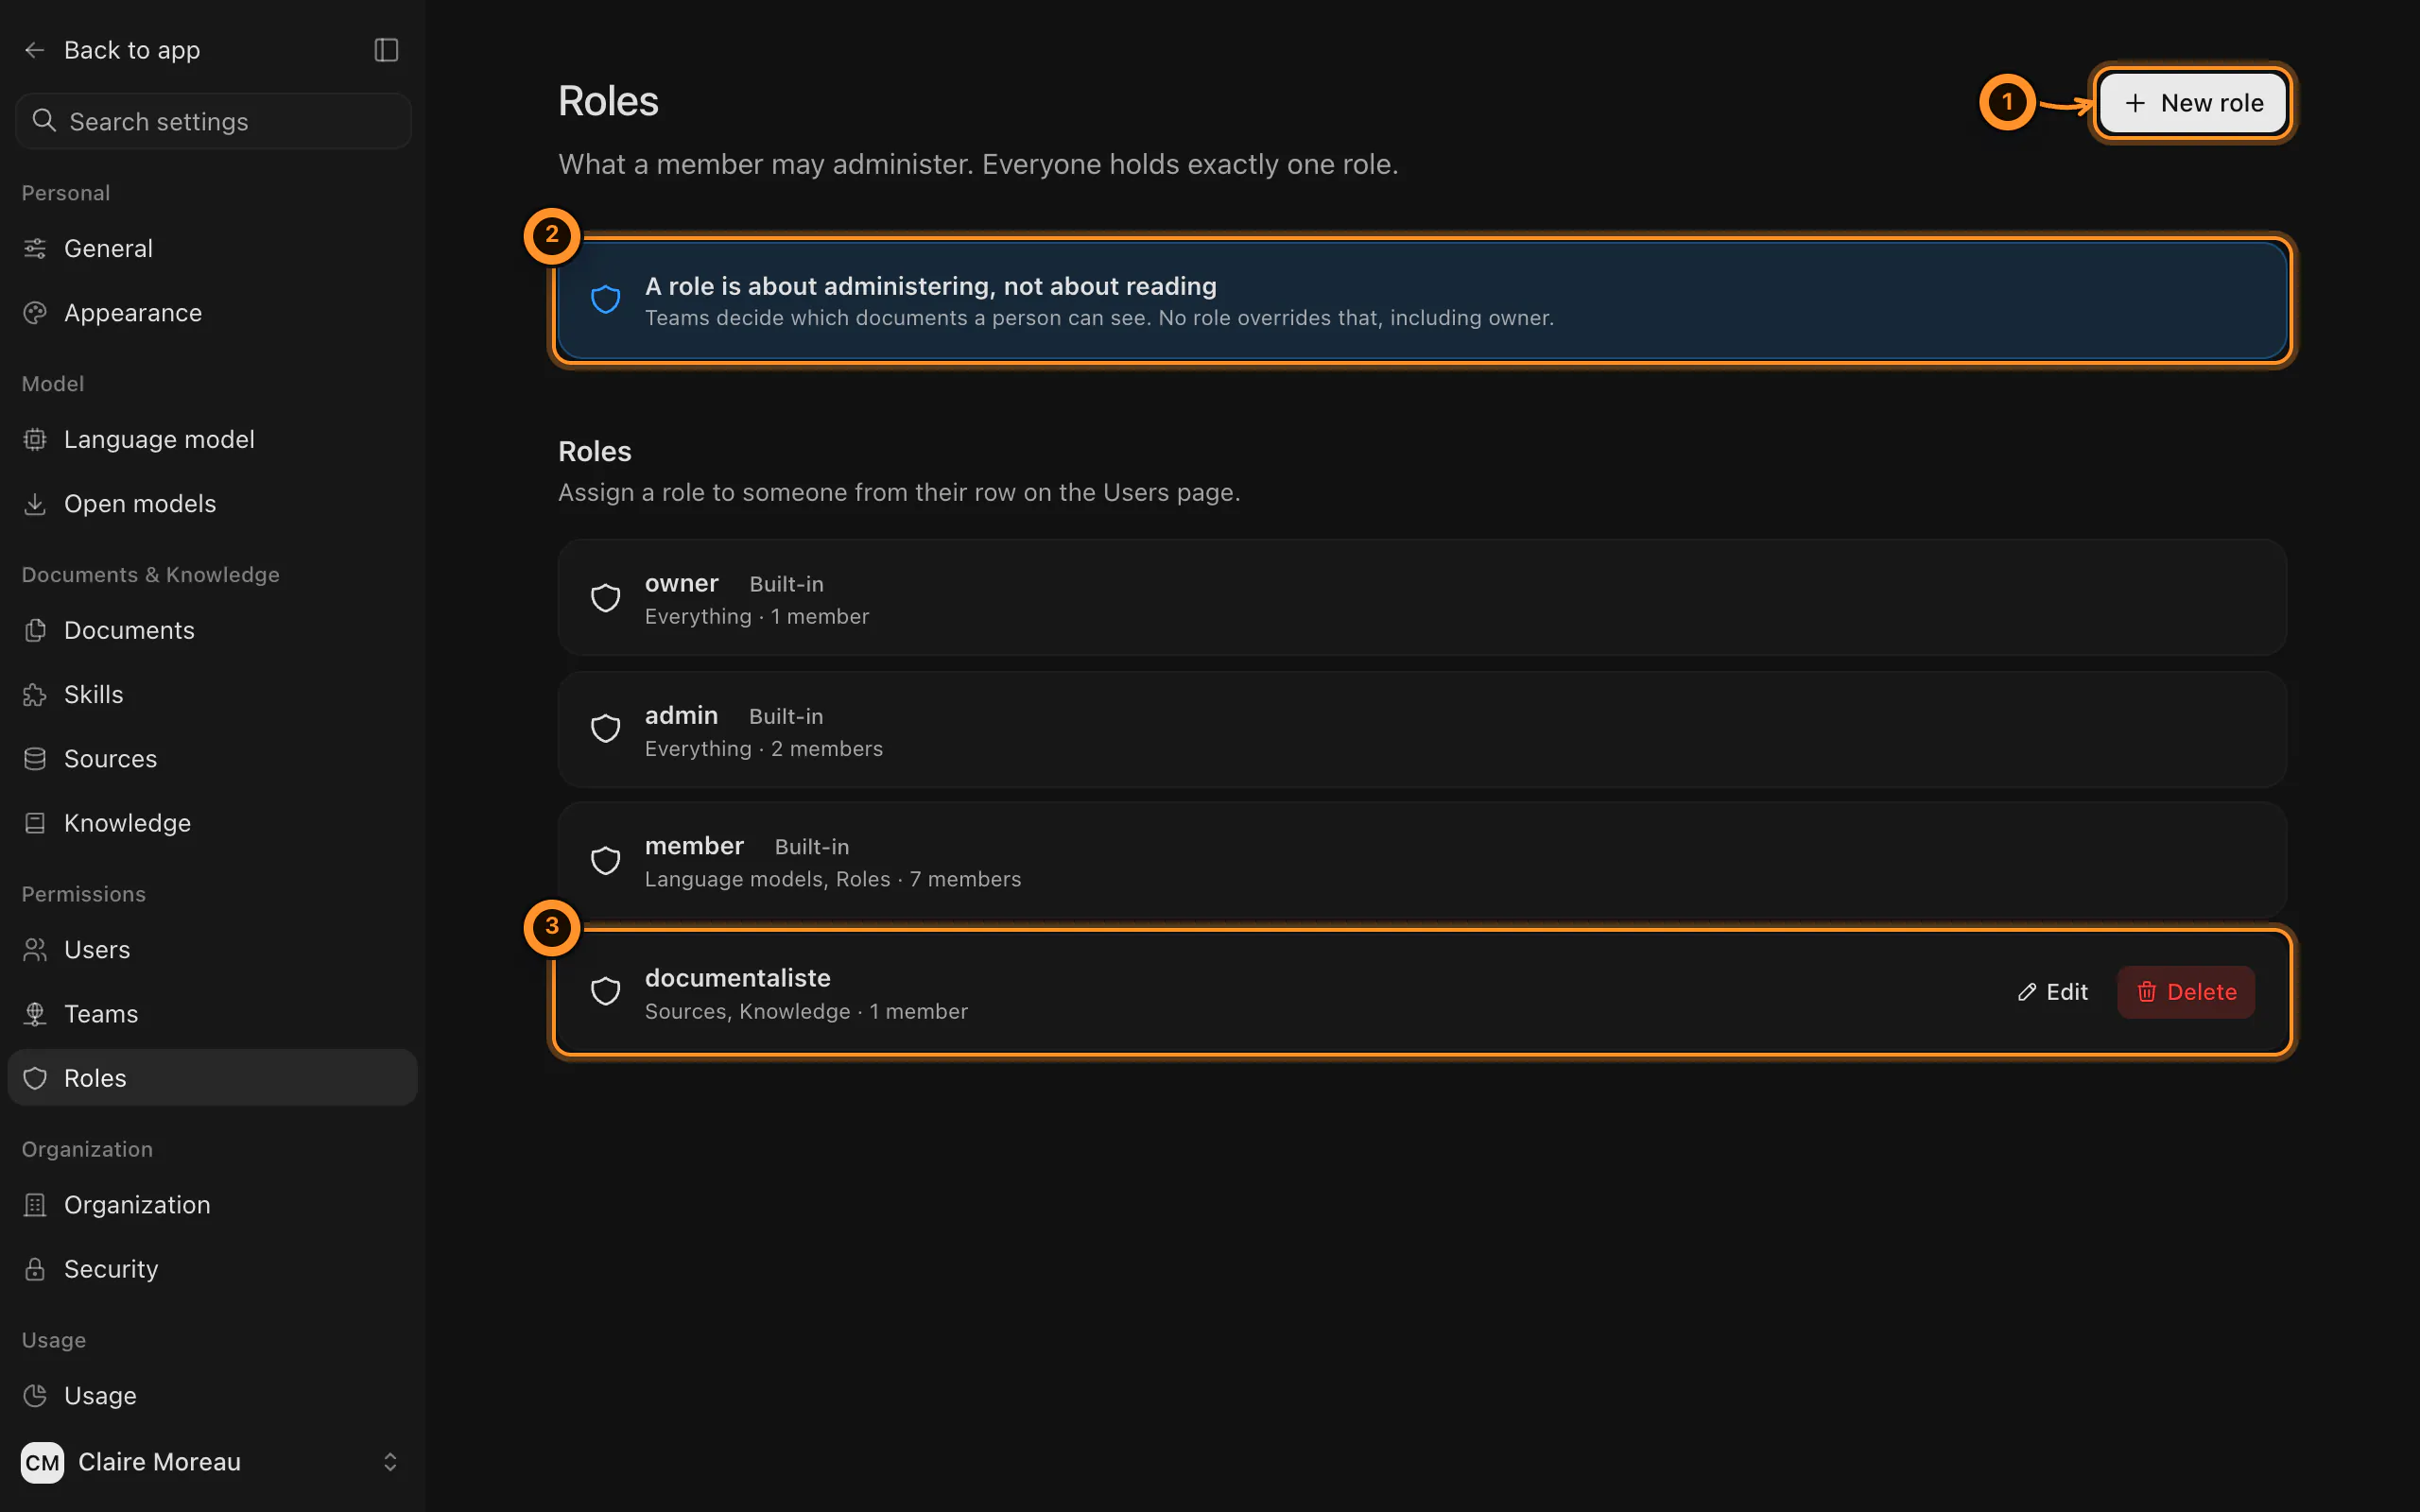Screen dimensions: 2420x1512
Task: Click the Documents icon in the sidebar
Action: pyautogui.click(x=35, y=630)
